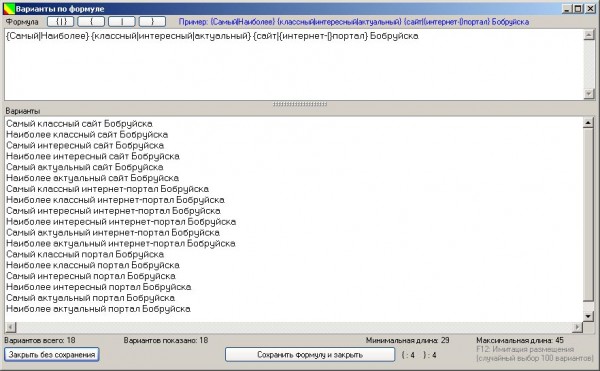Click the 'Вариантов показано: 18' status label
This screenshot has height=371, width=600.
[166, 340]
